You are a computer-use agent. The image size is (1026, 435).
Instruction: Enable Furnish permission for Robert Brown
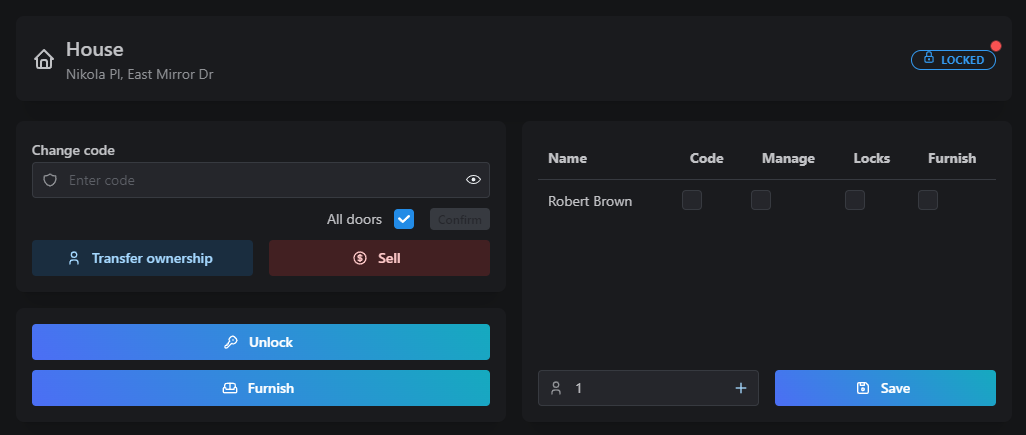tap(928, 200)
